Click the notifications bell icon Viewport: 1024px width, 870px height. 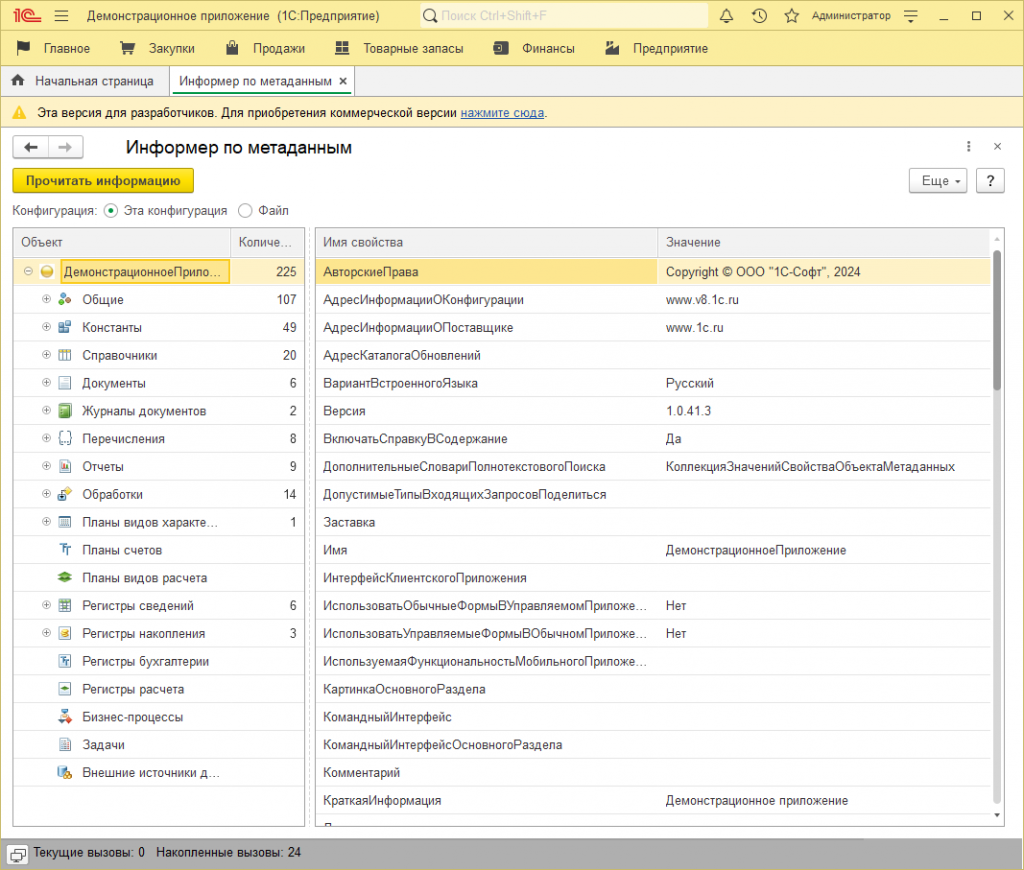pos(727,16)
